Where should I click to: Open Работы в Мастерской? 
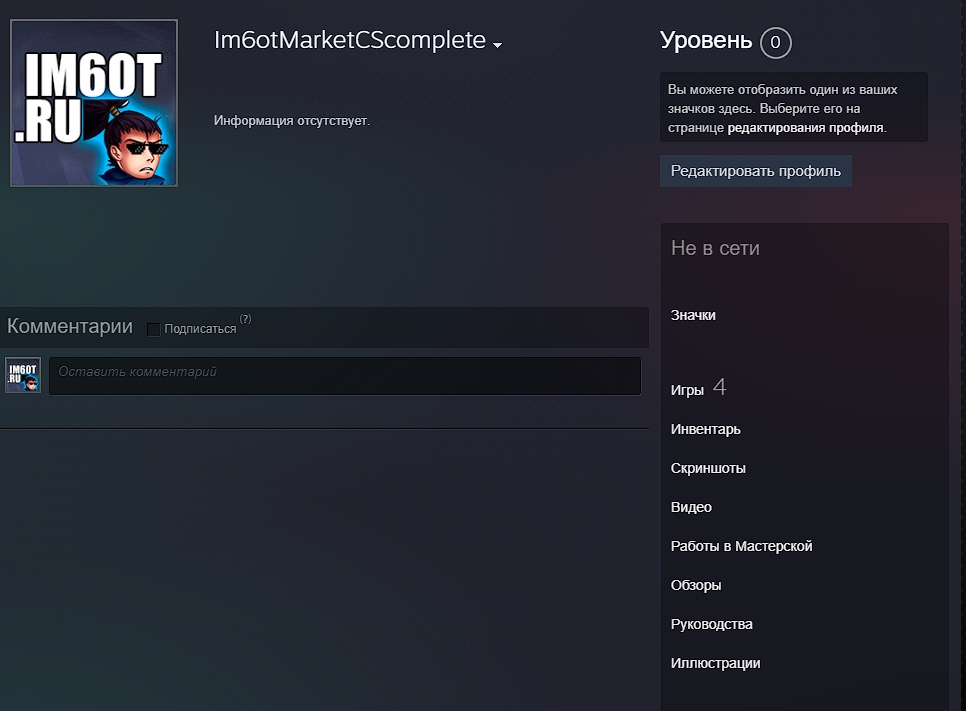pyautogui.click(x=741, y=546)
